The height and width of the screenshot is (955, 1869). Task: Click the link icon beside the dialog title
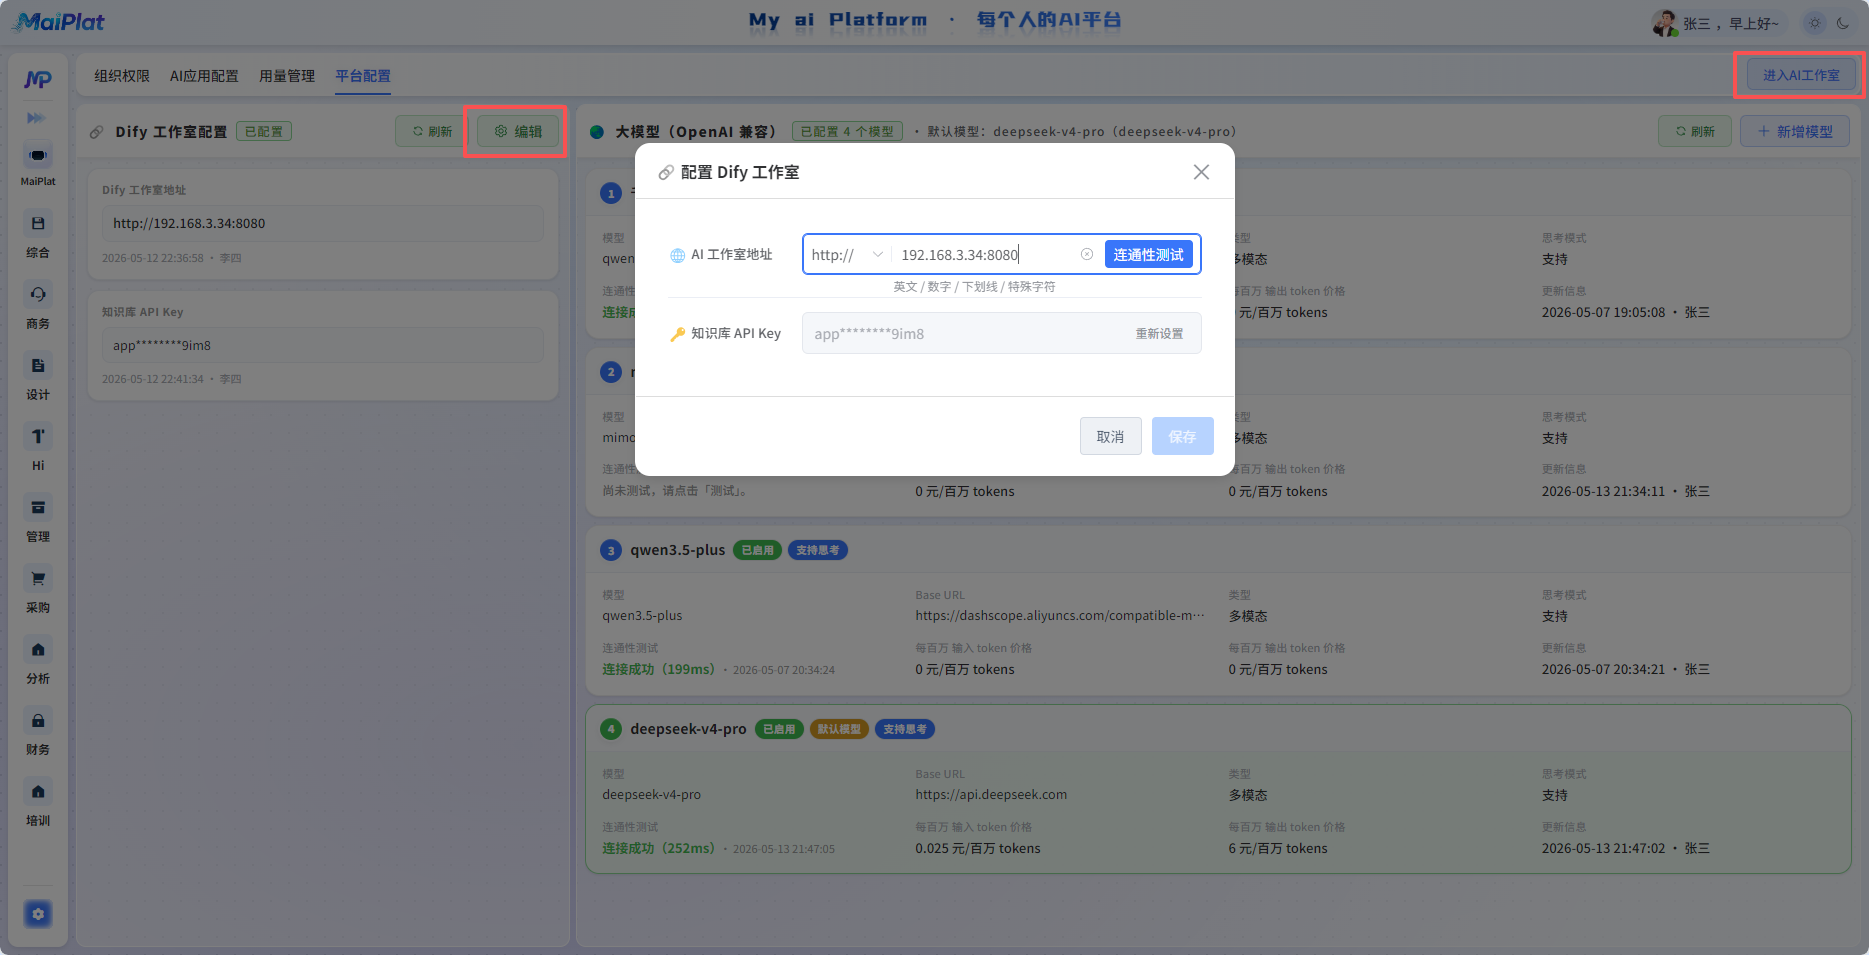[666, 173]
